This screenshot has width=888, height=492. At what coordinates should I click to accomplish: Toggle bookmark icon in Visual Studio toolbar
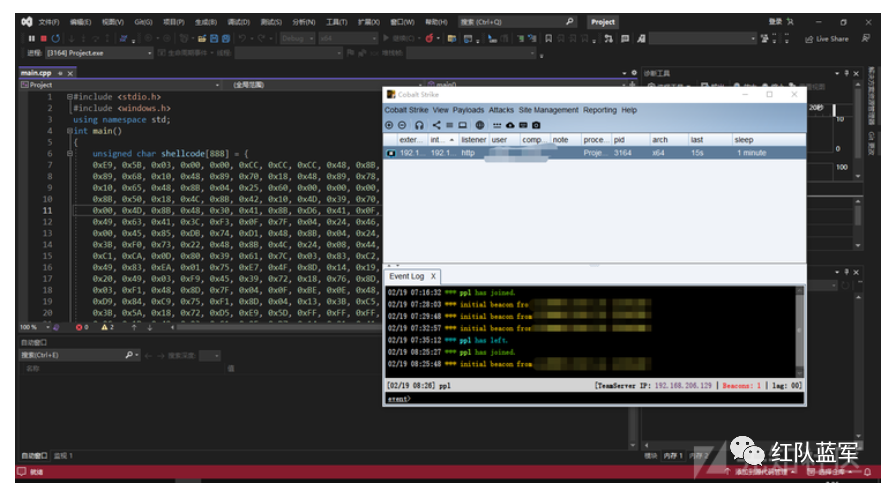[x=548, y=38]
